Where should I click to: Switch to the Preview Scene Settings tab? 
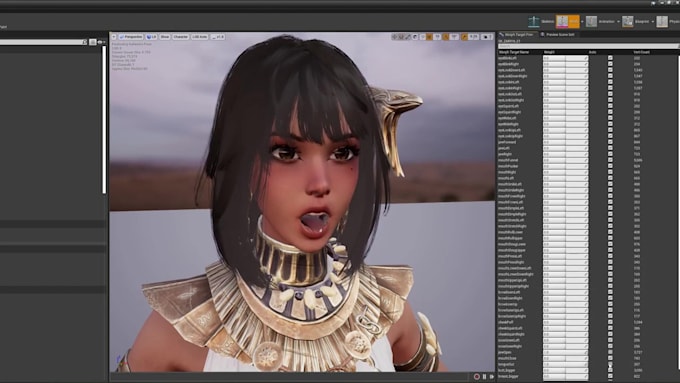click(558, 34)
